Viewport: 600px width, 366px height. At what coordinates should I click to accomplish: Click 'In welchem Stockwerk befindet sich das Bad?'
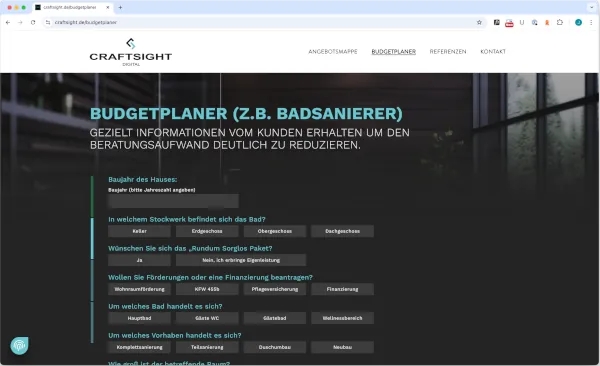click(187, 219)
